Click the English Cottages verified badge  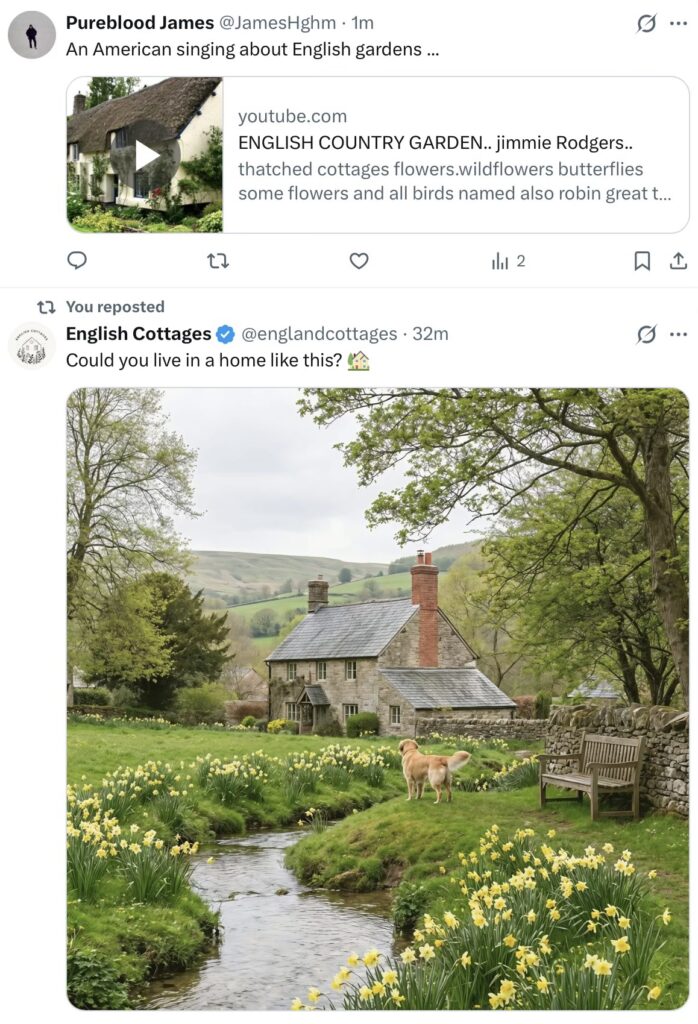coord(226,334)
